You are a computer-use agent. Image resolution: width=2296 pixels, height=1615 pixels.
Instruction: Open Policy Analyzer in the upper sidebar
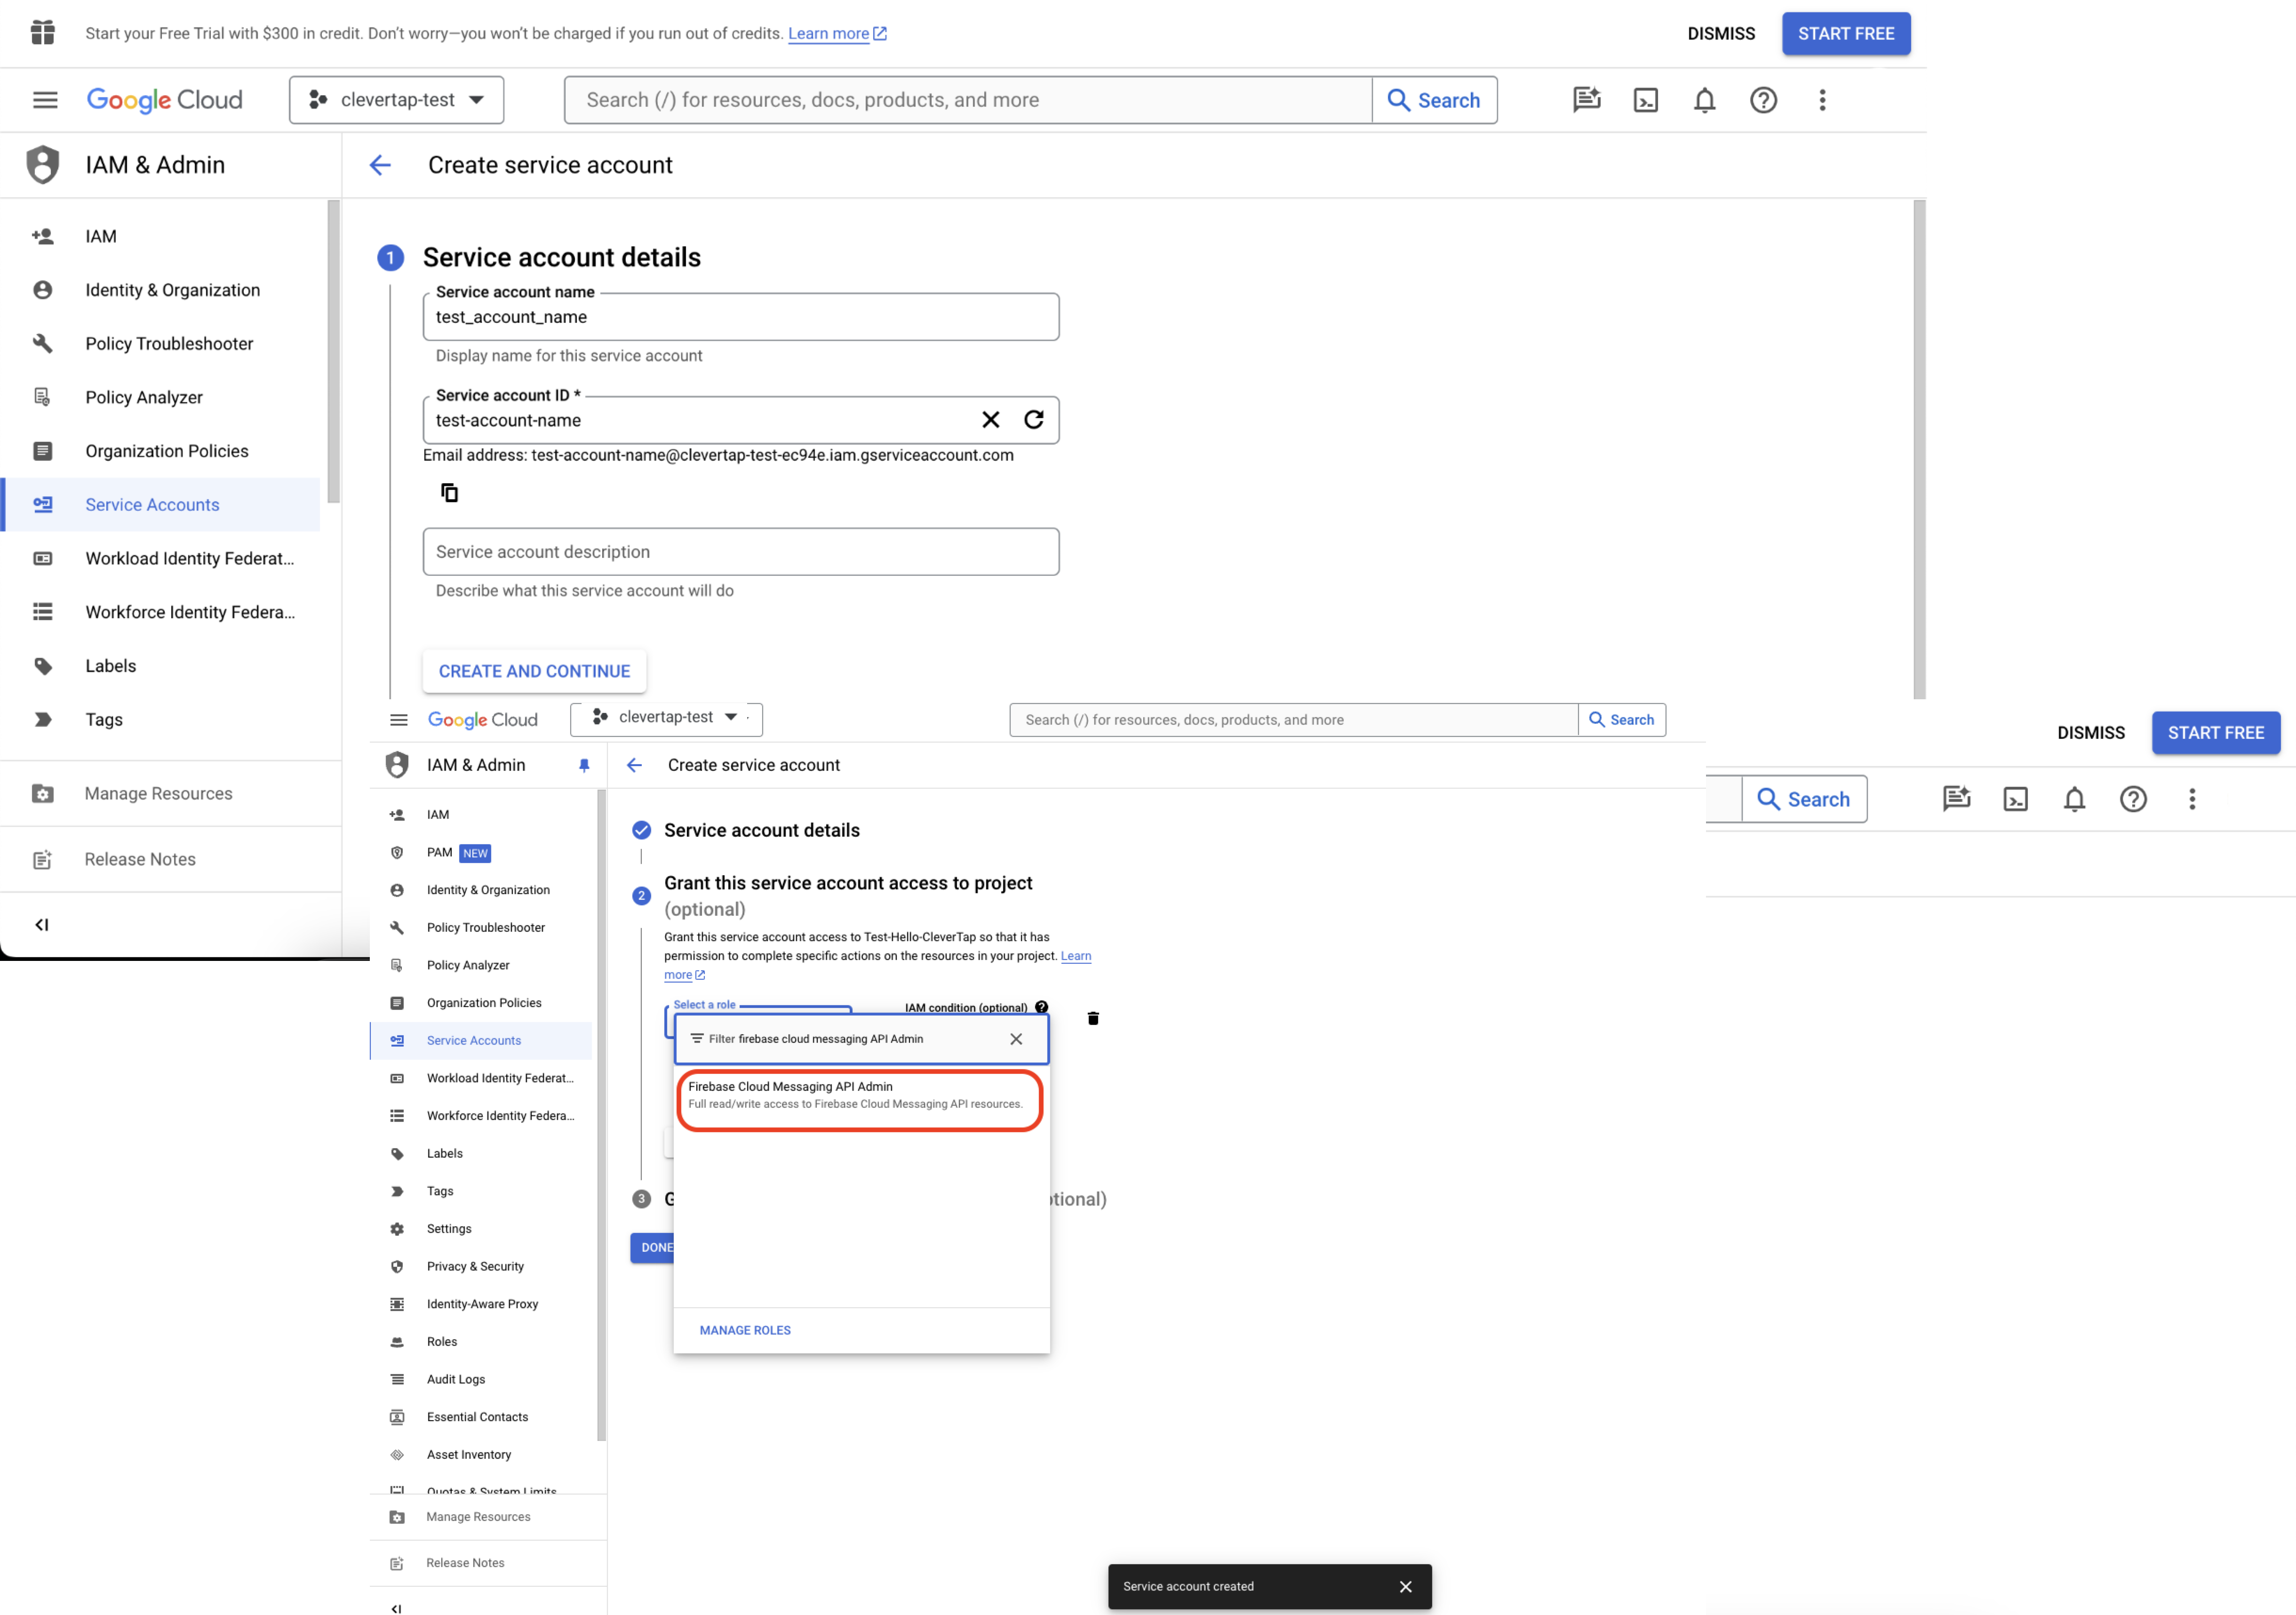[160, 398]
